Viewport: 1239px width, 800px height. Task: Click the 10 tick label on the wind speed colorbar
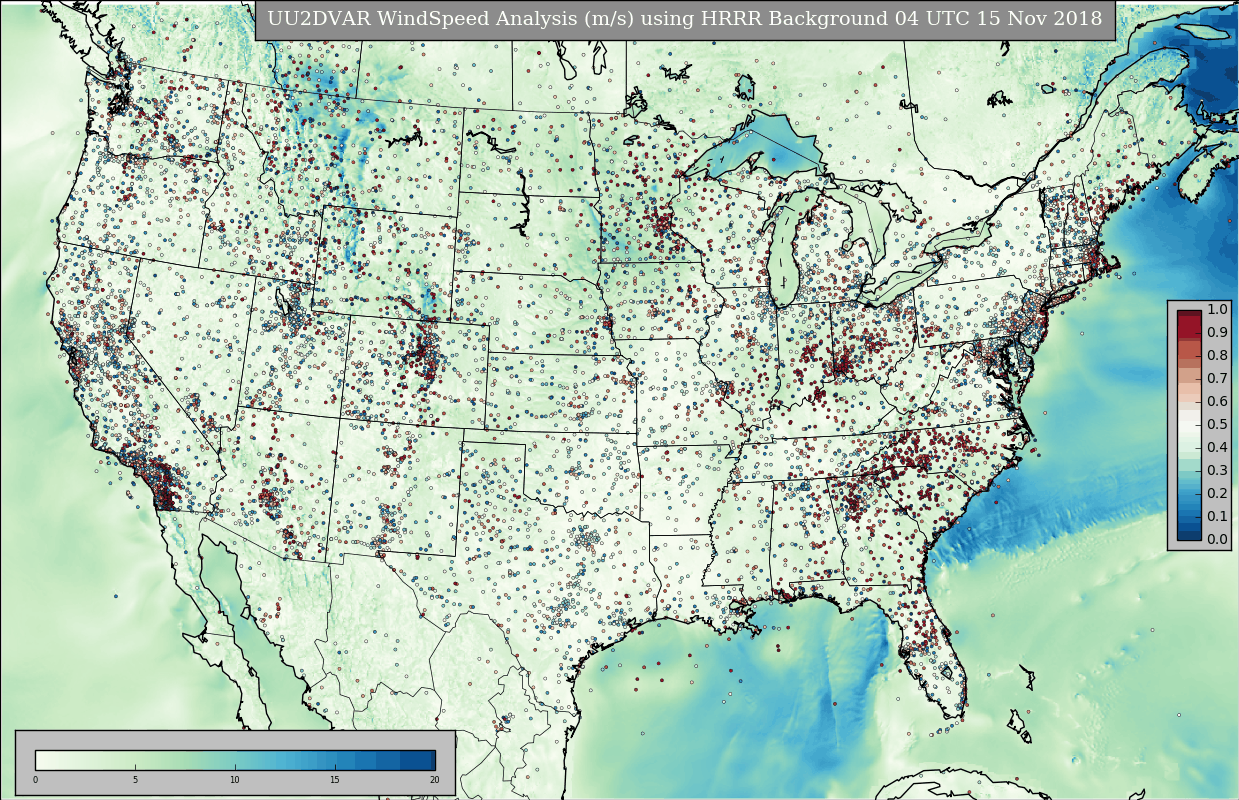(x=235, y=780)
